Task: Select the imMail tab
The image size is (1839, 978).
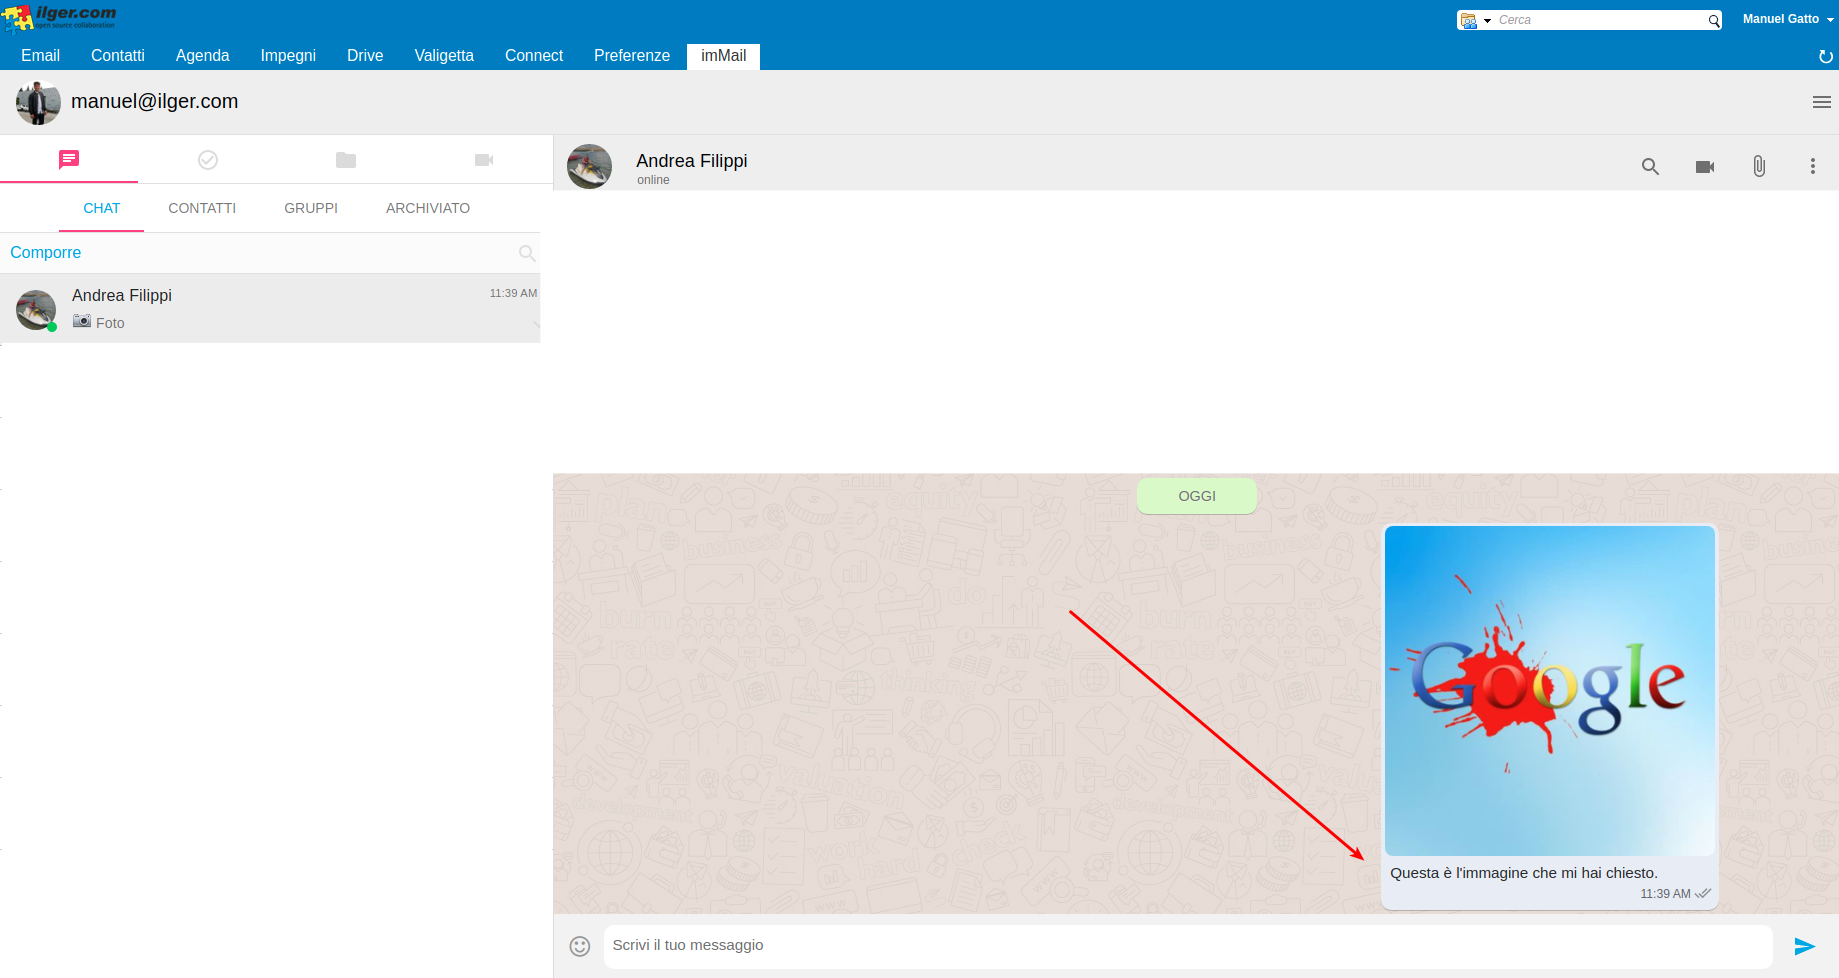Action: (x=723, y=56)
